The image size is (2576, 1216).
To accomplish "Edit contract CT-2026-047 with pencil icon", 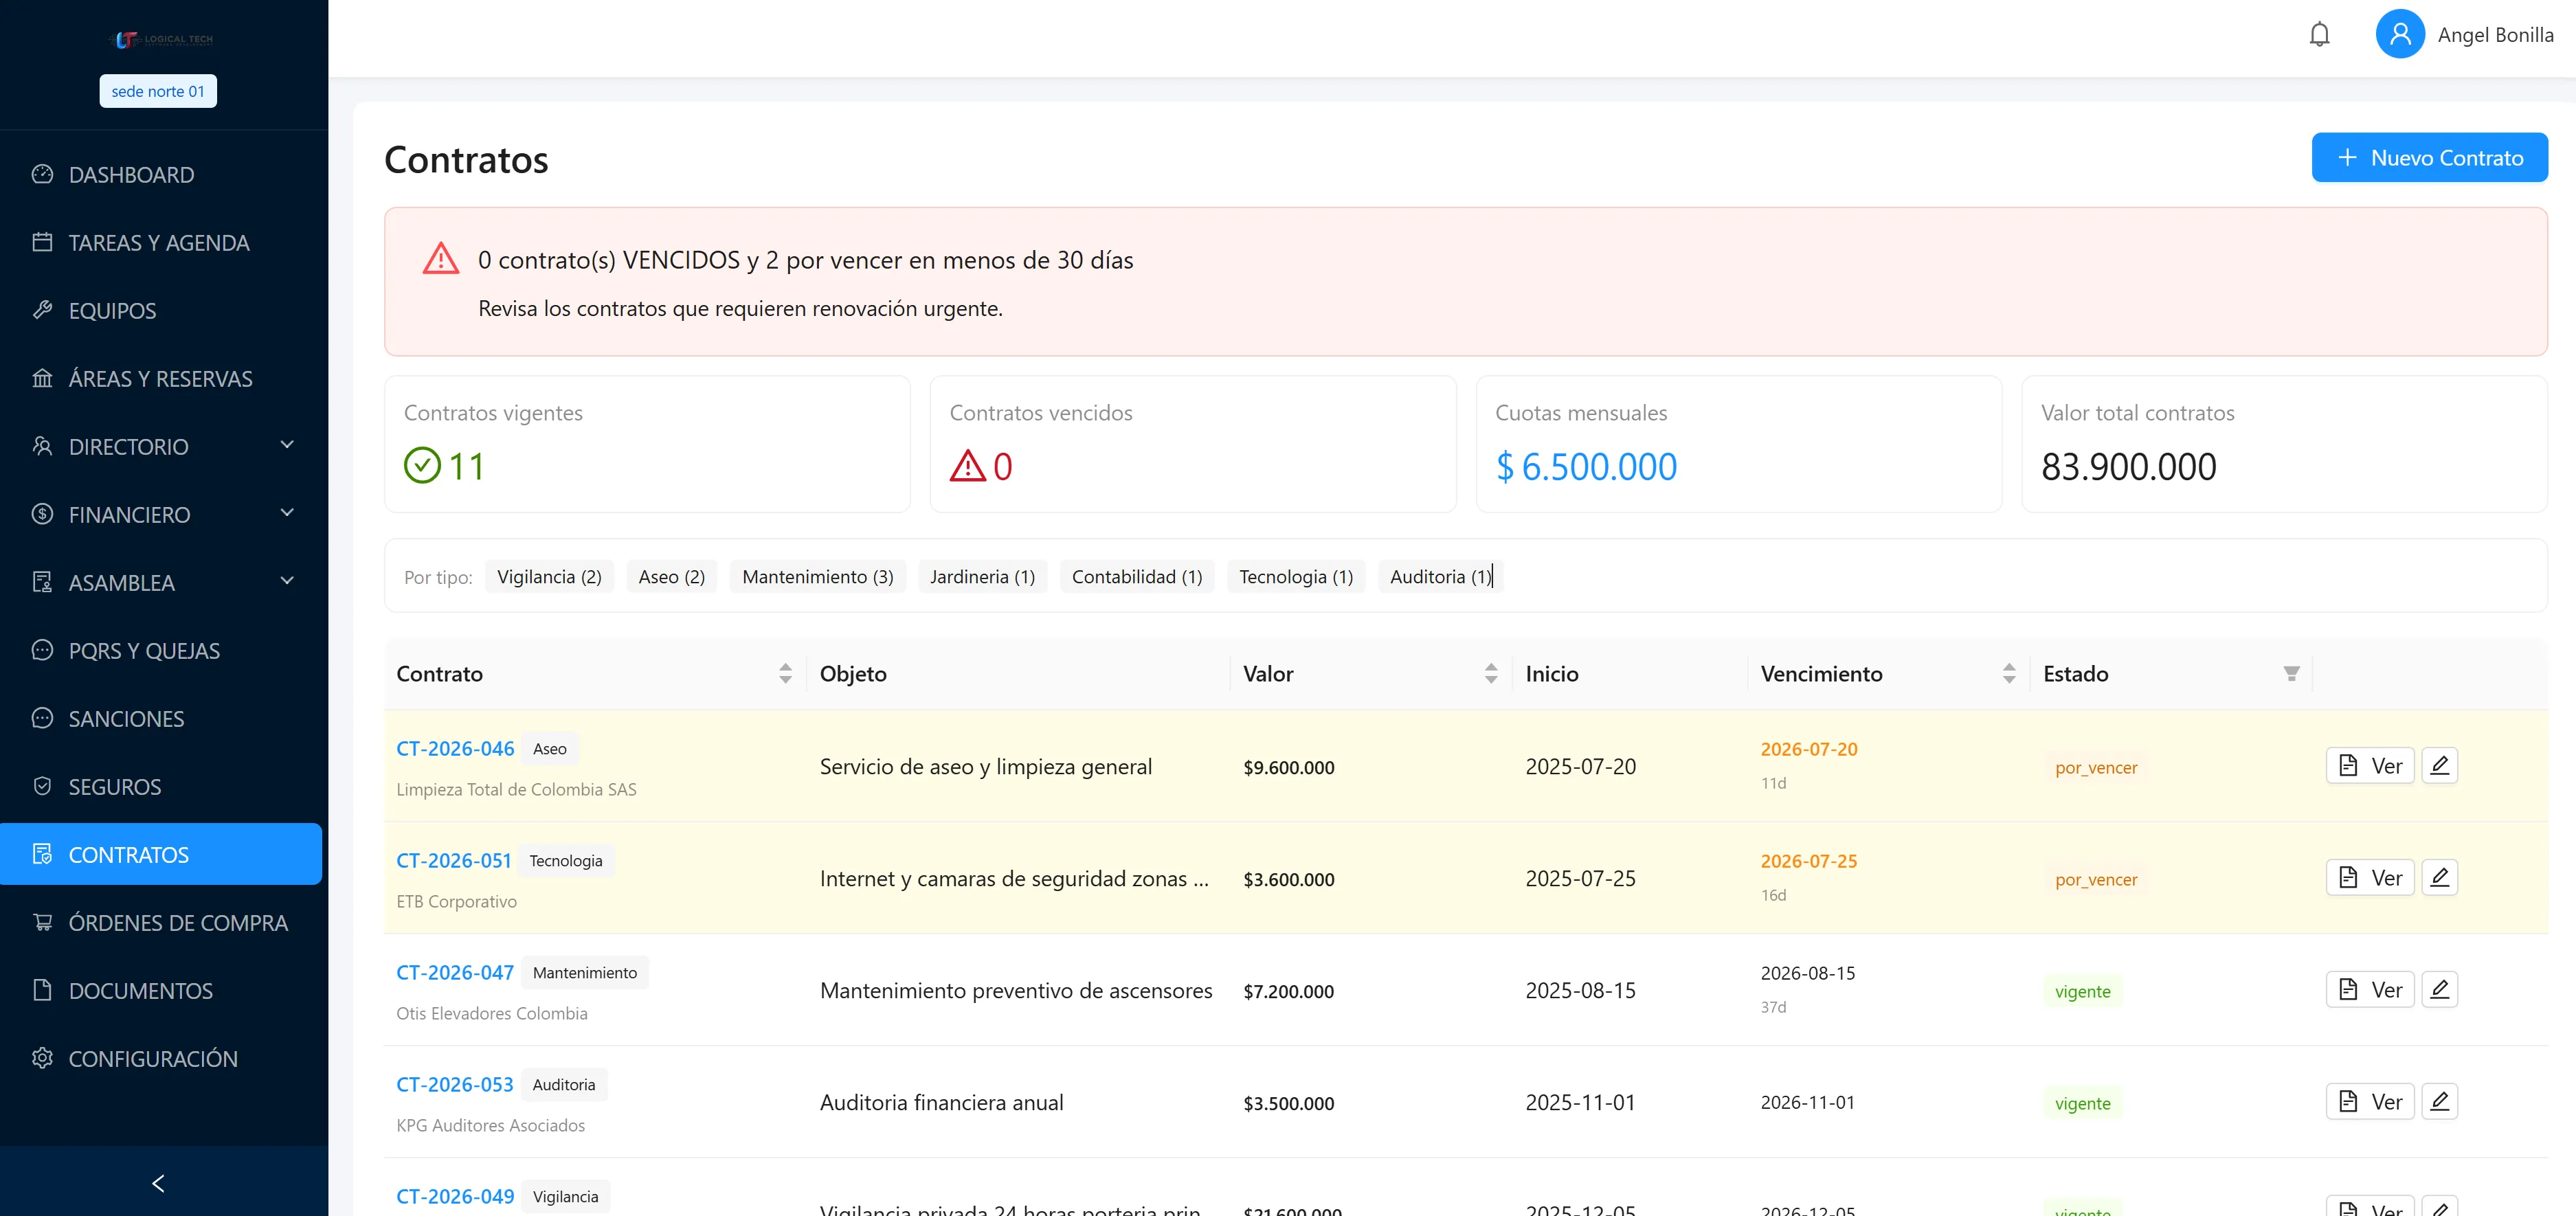I will point(2439,990).
